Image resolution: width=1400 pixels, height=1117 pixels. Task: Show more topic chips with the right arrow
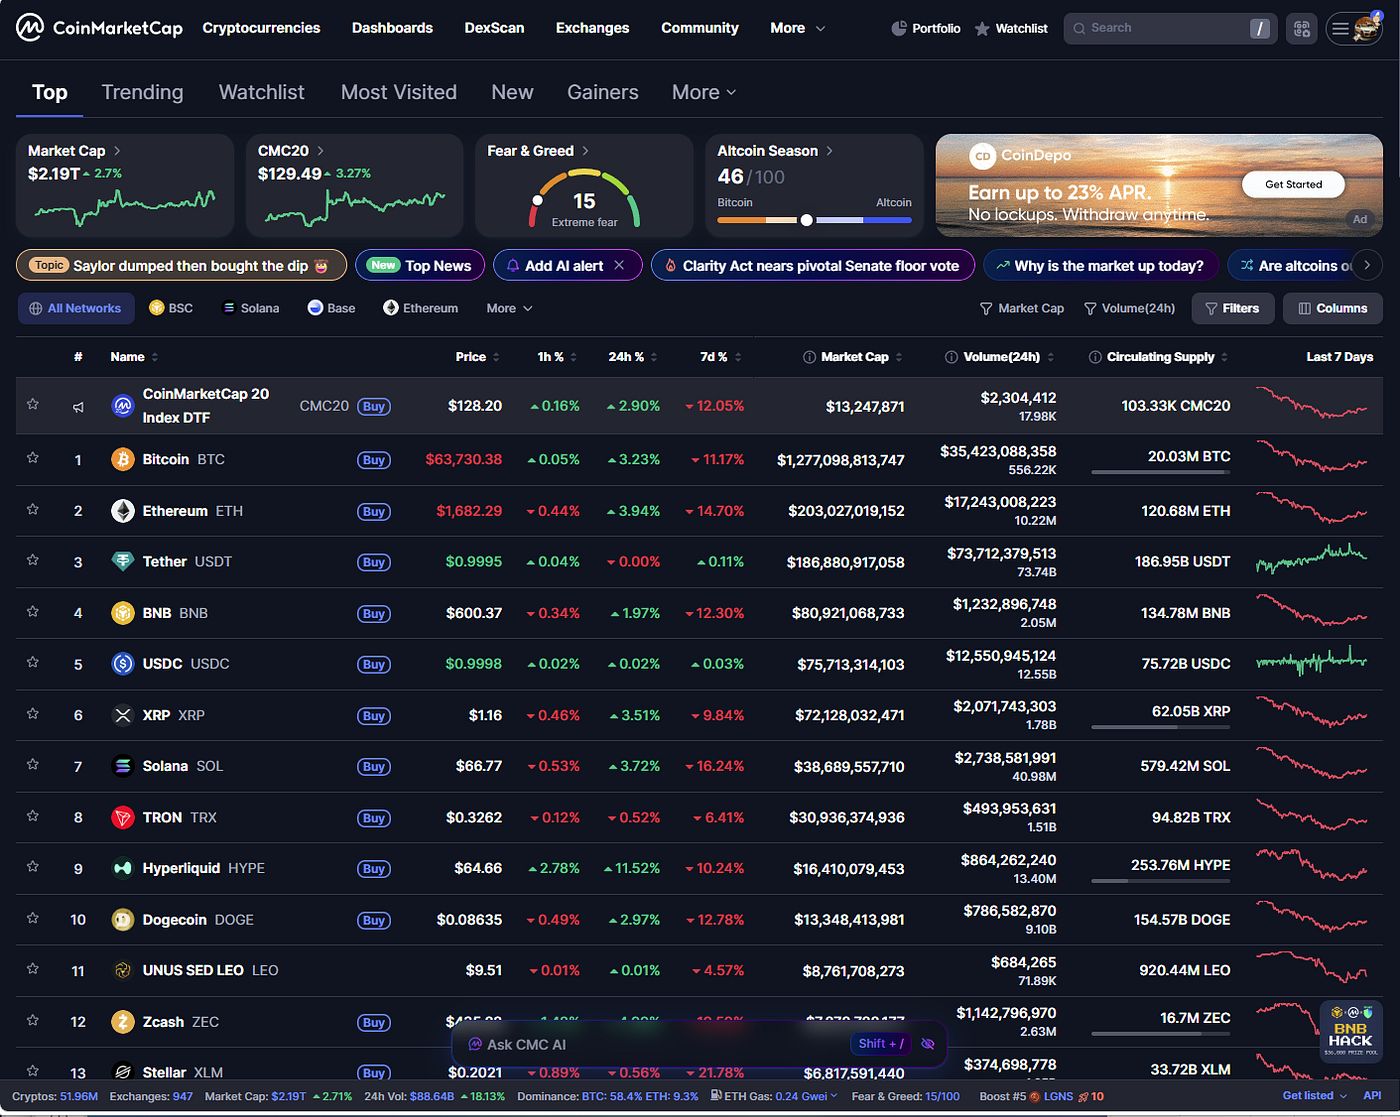tap(1367, 265)
